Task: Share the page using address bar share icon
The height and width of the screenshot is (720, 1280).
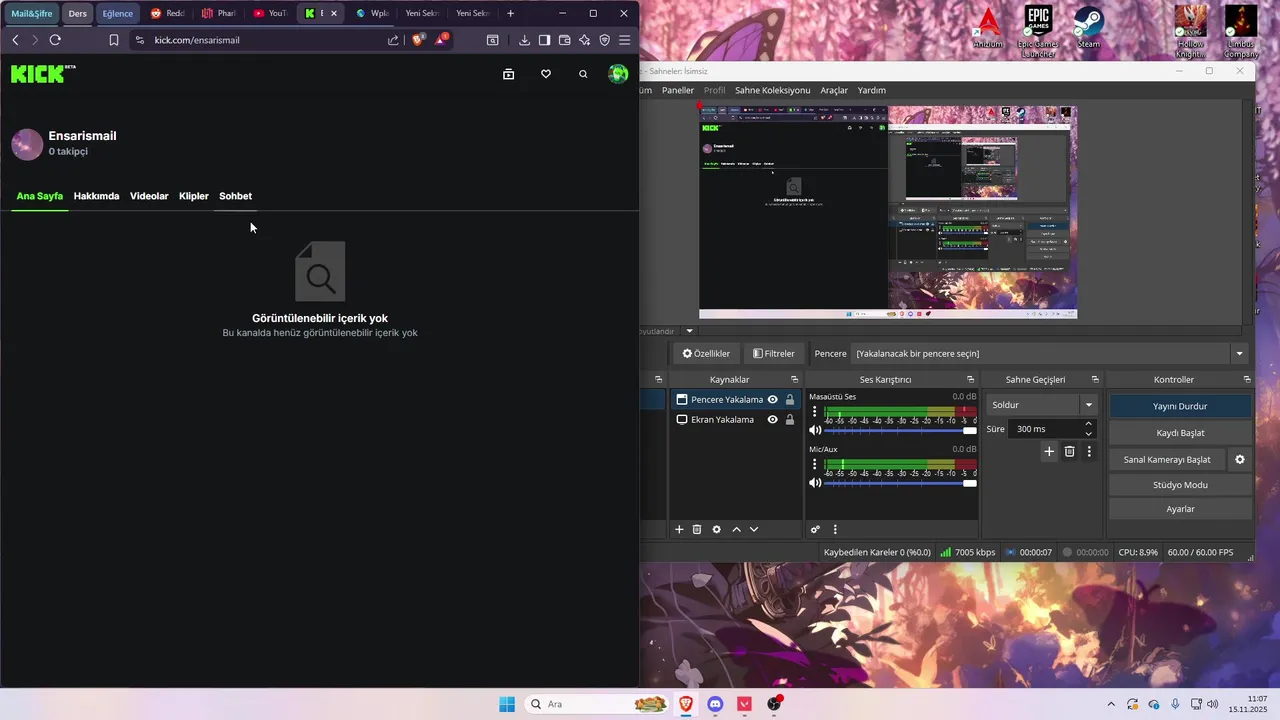Action: coord(393,40)
